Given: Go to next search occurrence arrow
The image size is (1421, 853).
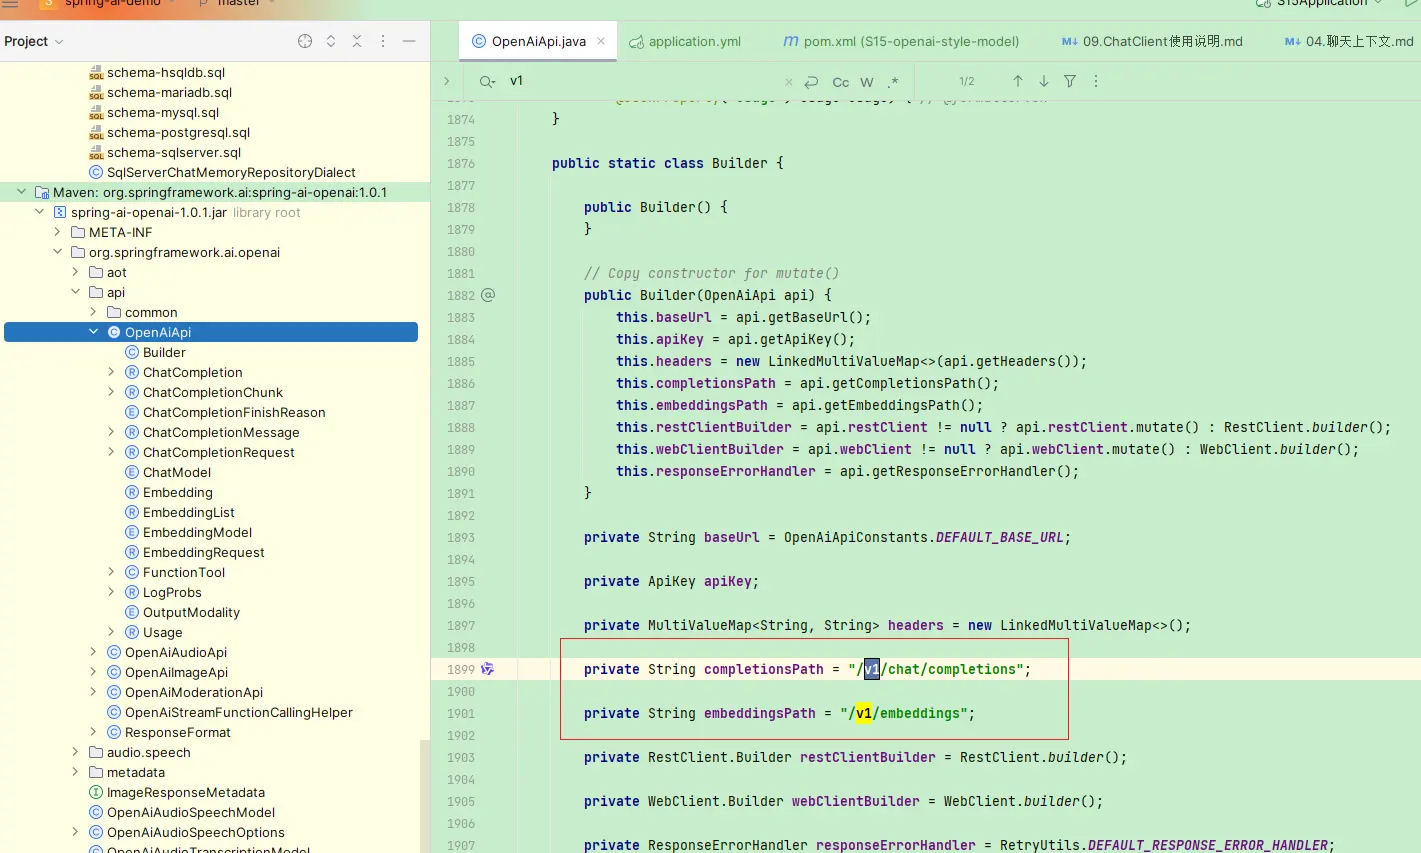Looking at the screenshot, I should coord(1044,81).
